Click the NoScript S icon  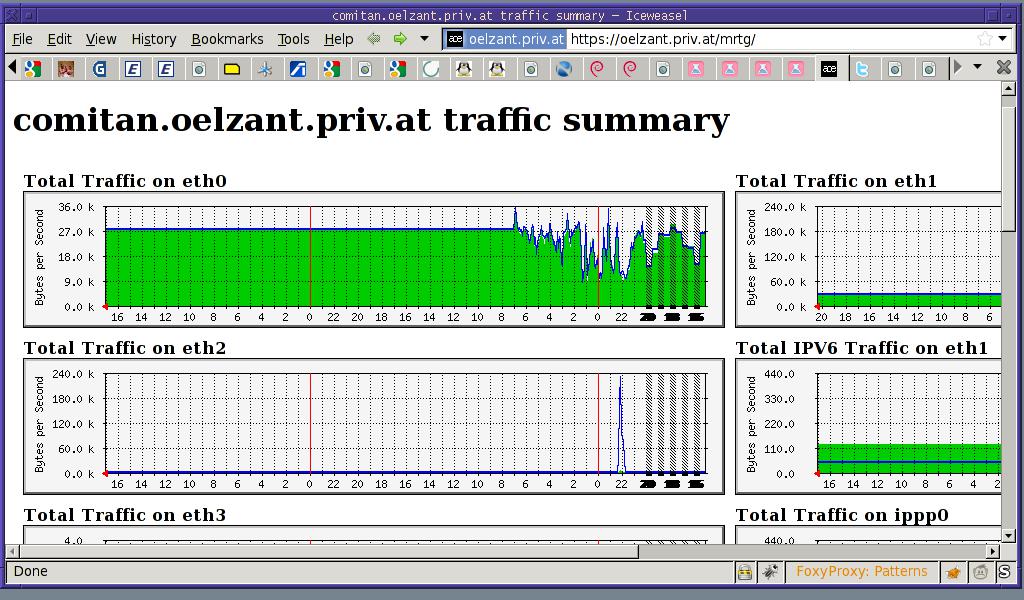coord(1003,572)
